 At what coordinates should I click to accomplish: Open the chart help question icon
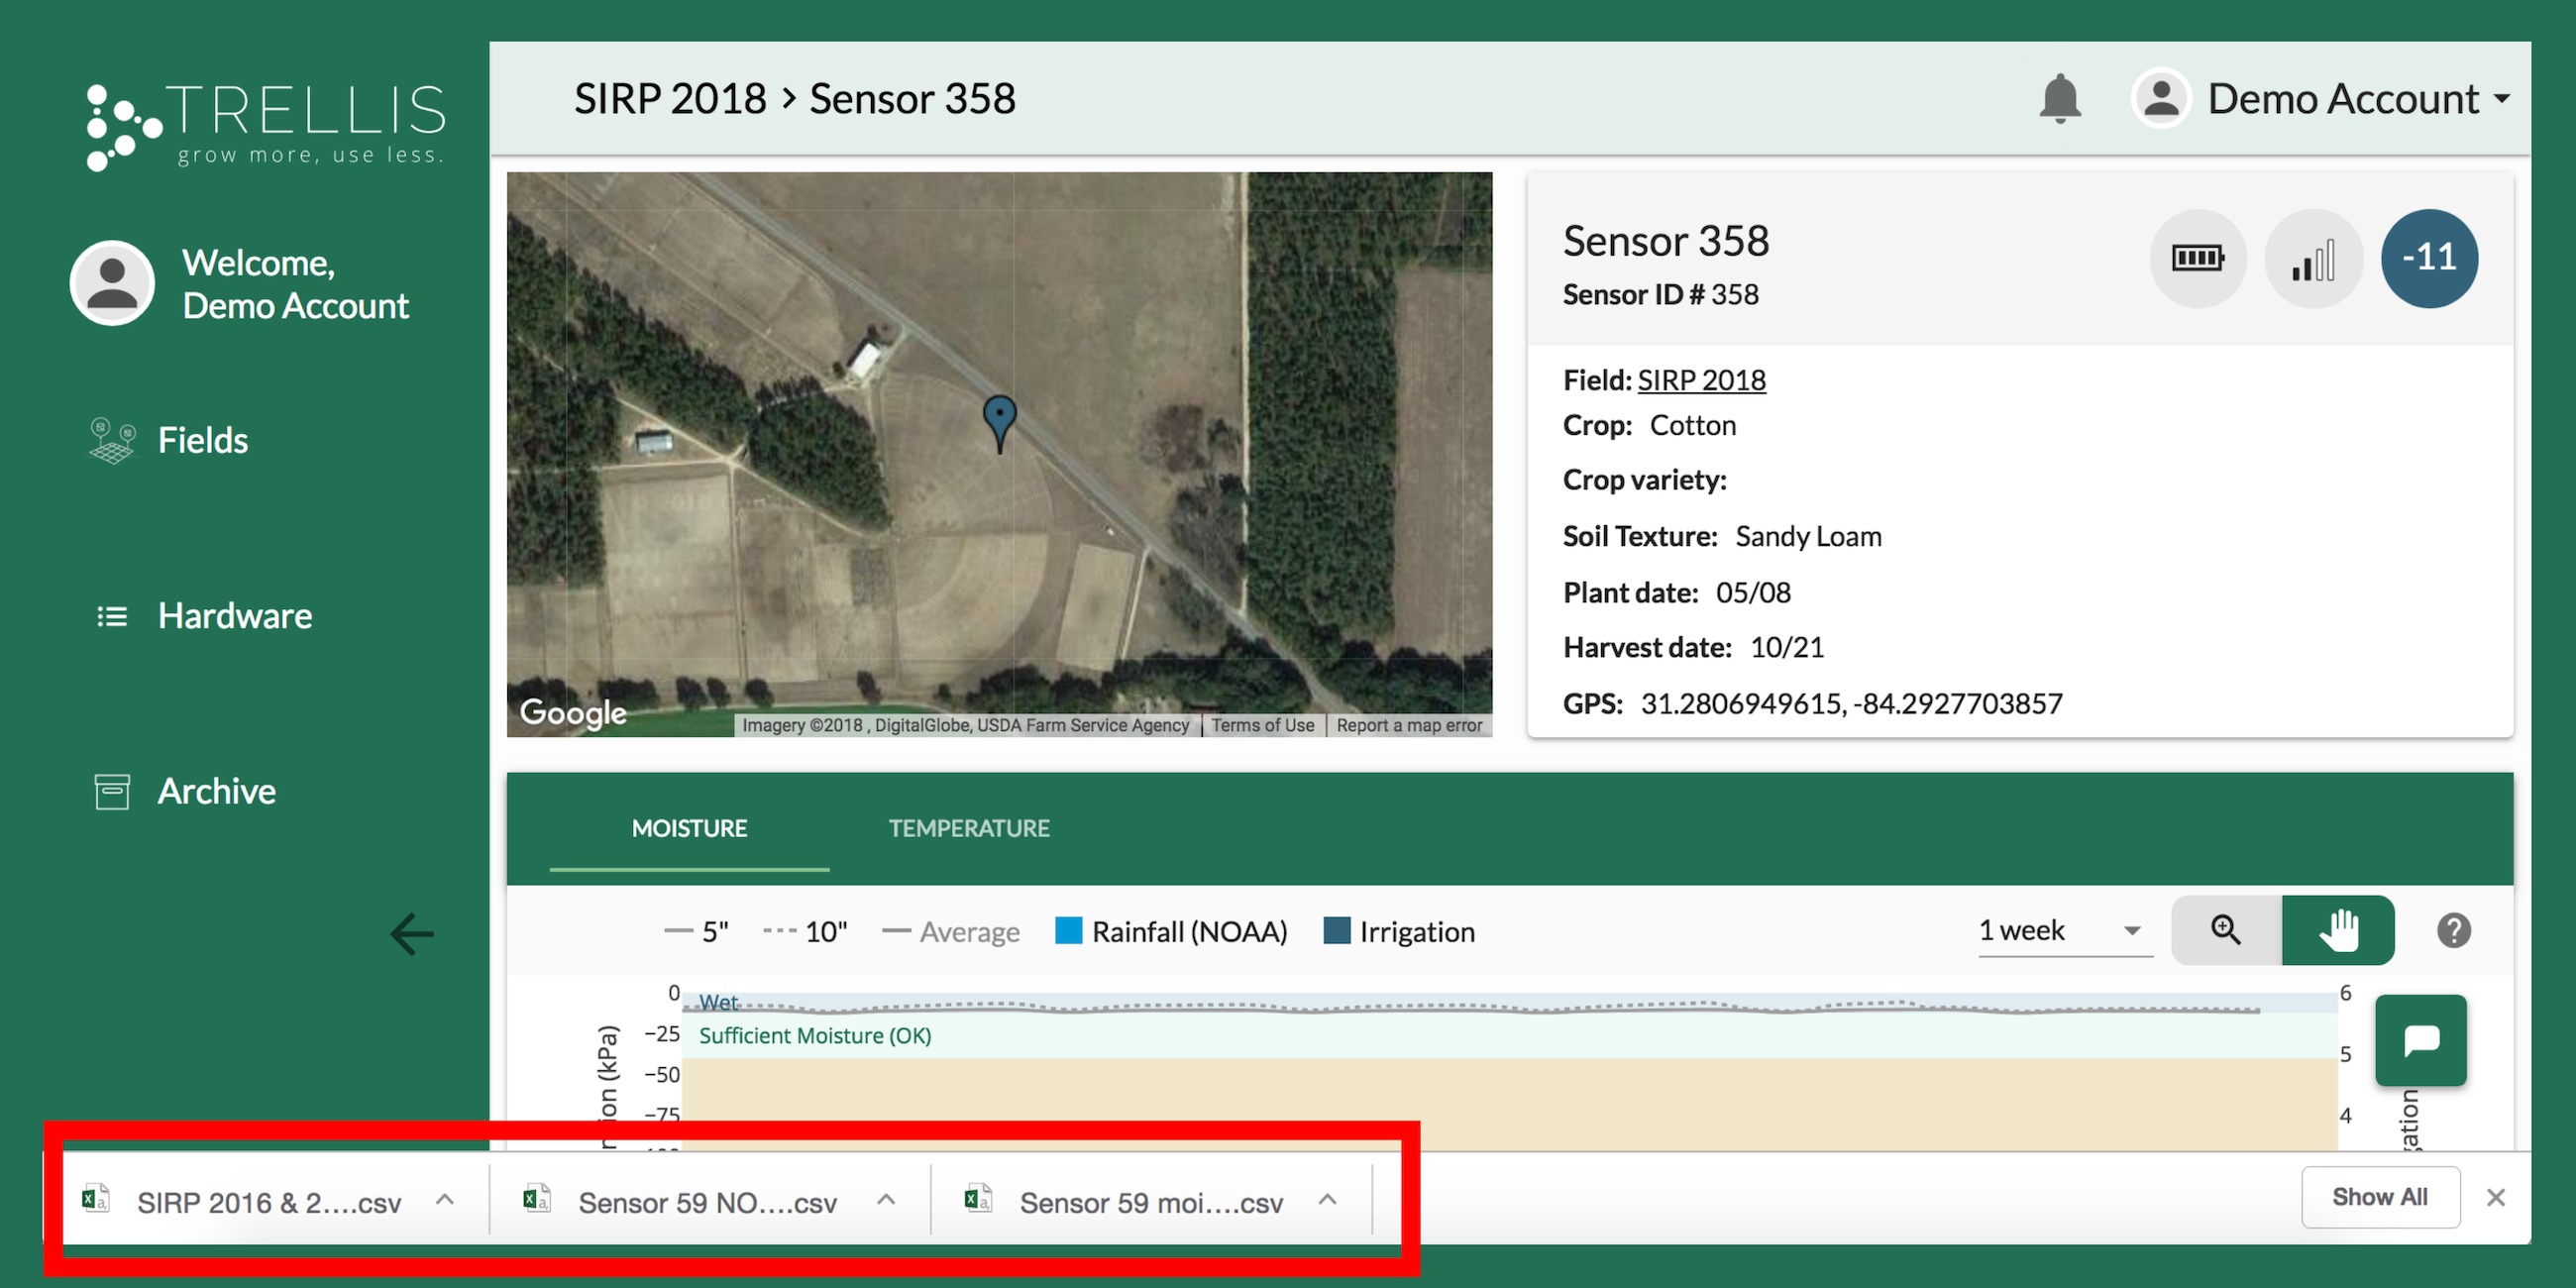(x=2453, y=931)
